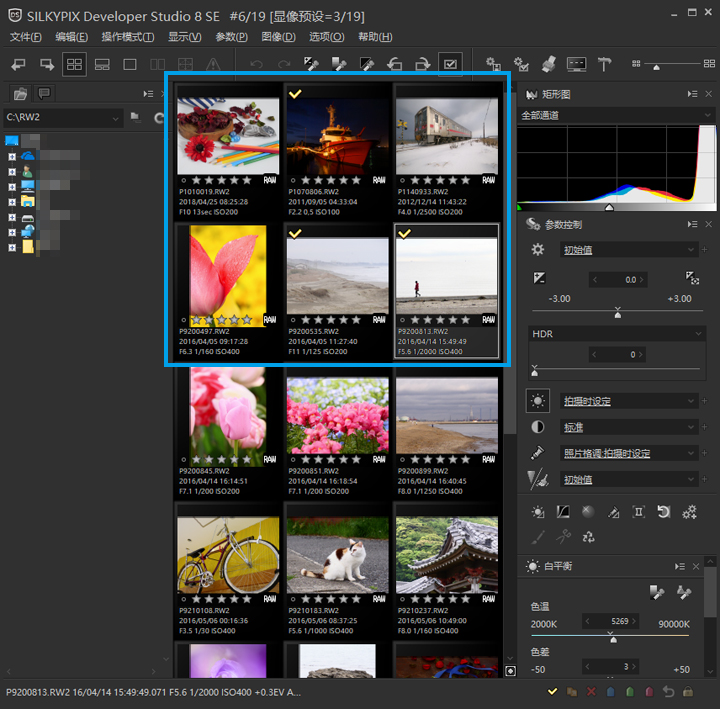720x709 pixels.
Task: Go to the previous scene arrow
Action: click(18, 64)
